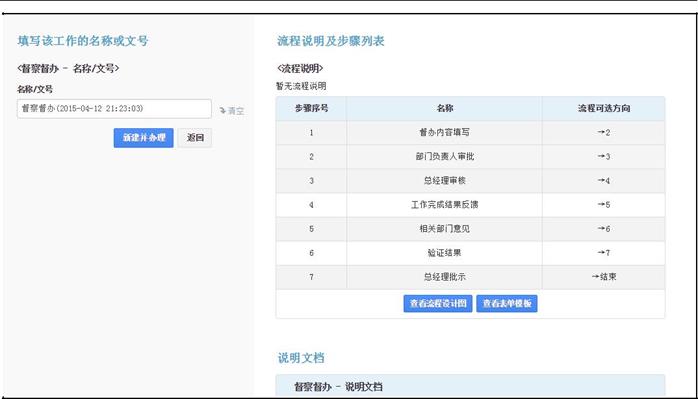
Task: Click the 返回 button
Action: [x=195, y=138]
